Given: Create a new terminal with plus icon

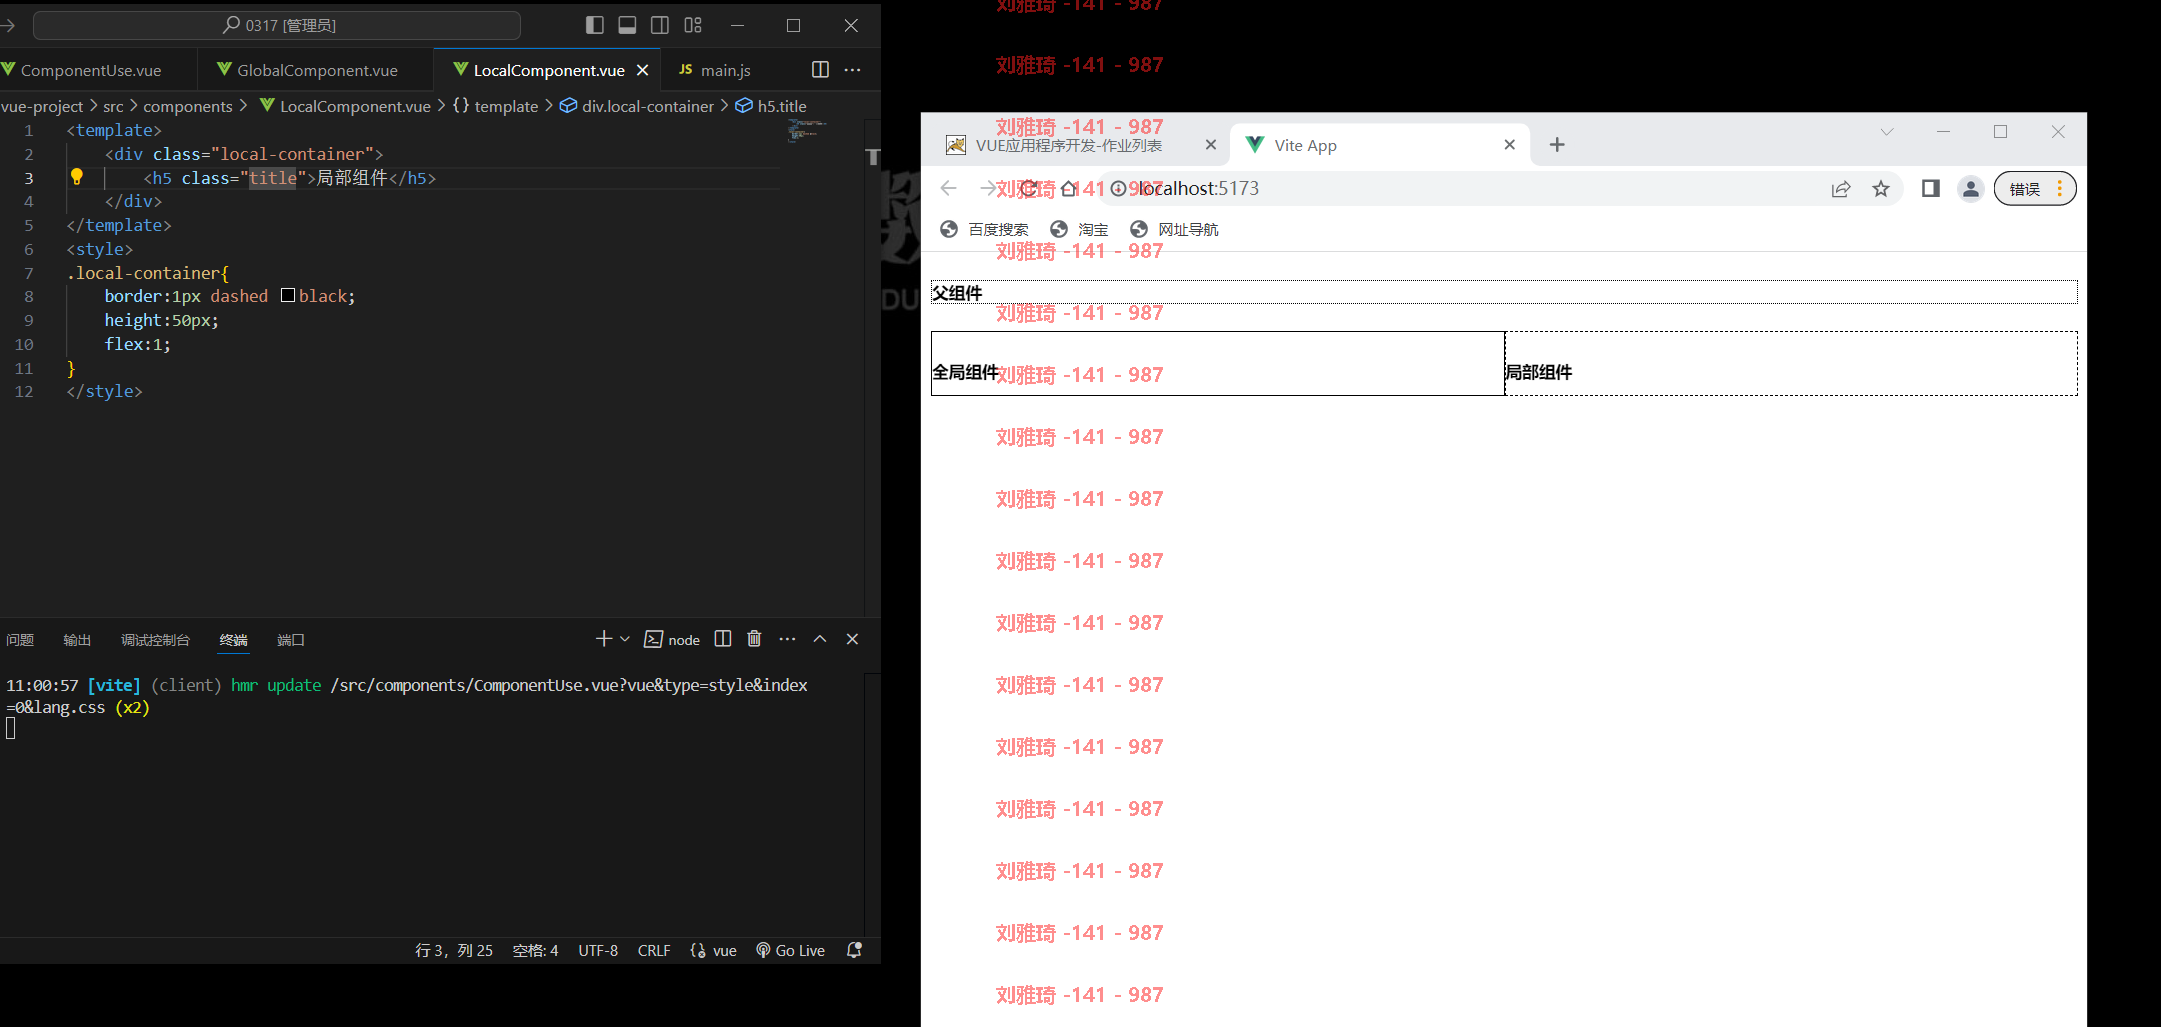Looking at the screenshot, I should [603, 639].
